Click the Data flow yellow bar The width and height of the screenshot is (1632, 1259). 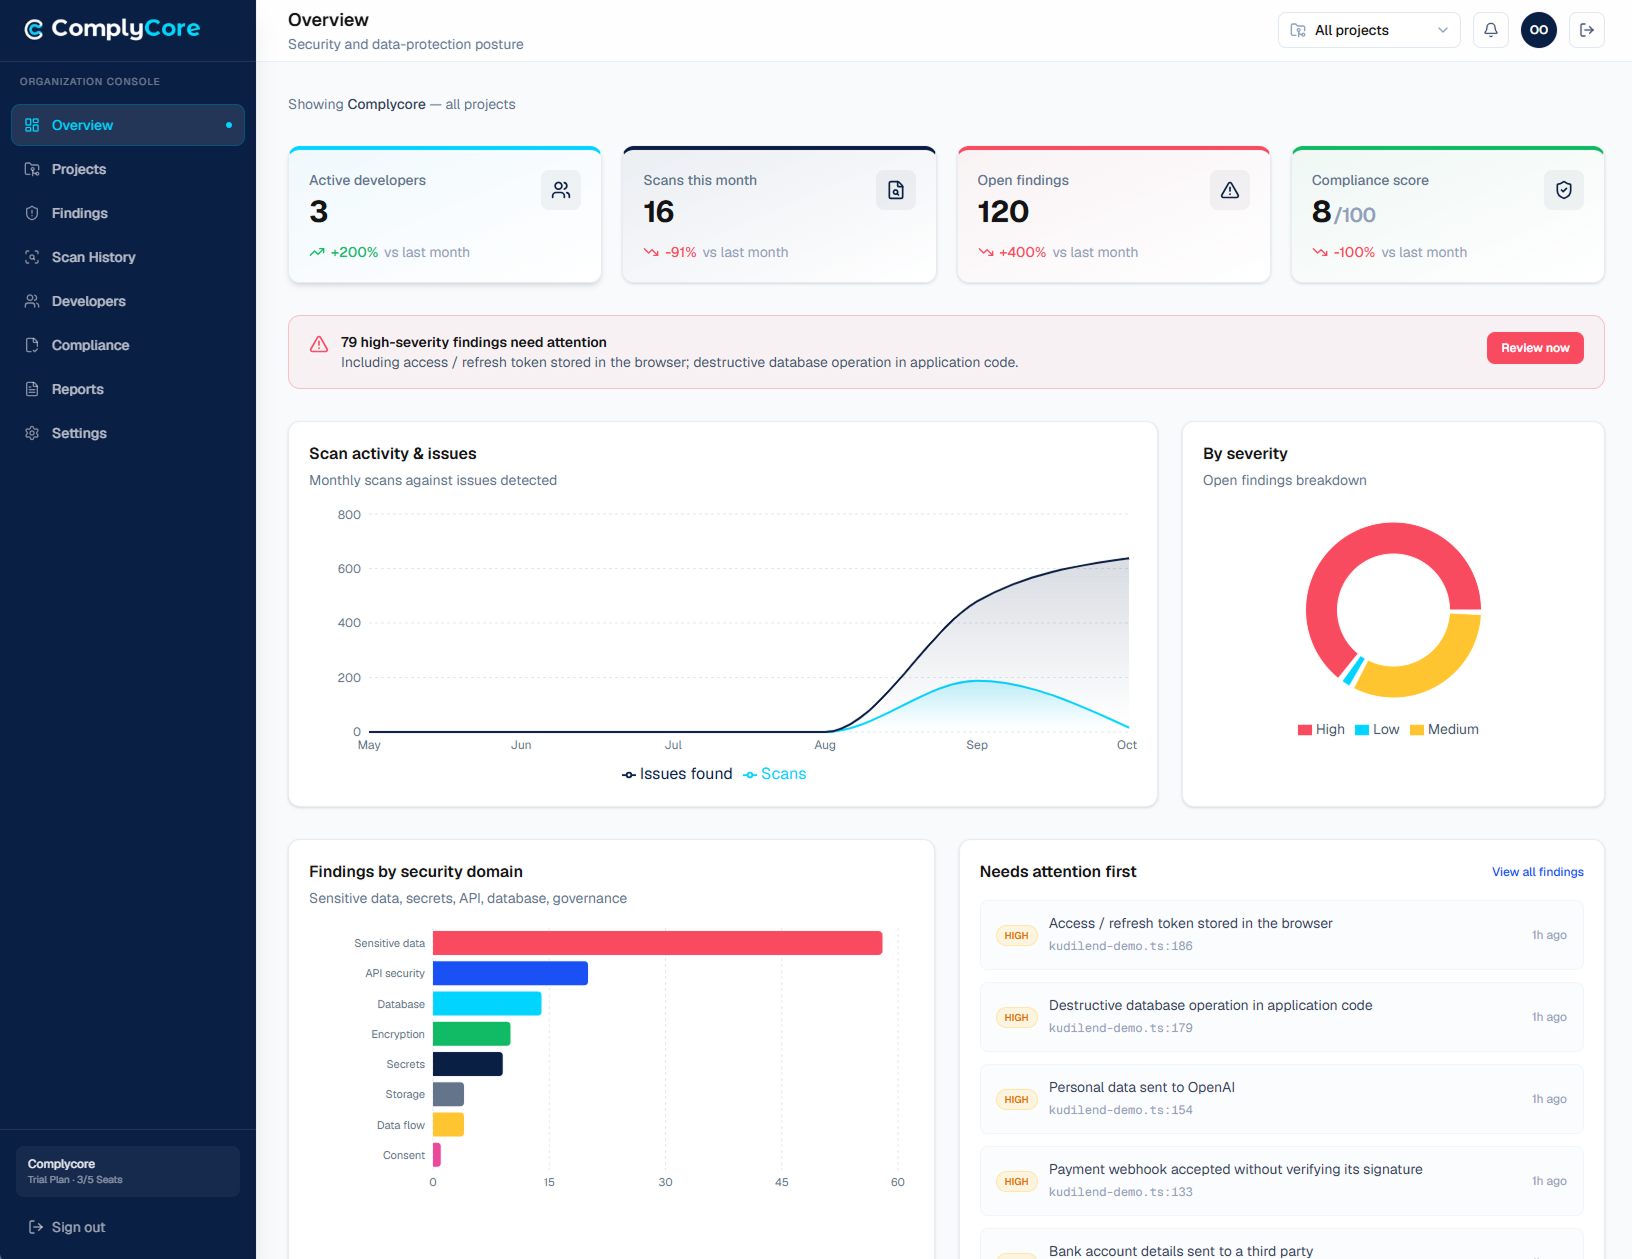coord(448,1125)
